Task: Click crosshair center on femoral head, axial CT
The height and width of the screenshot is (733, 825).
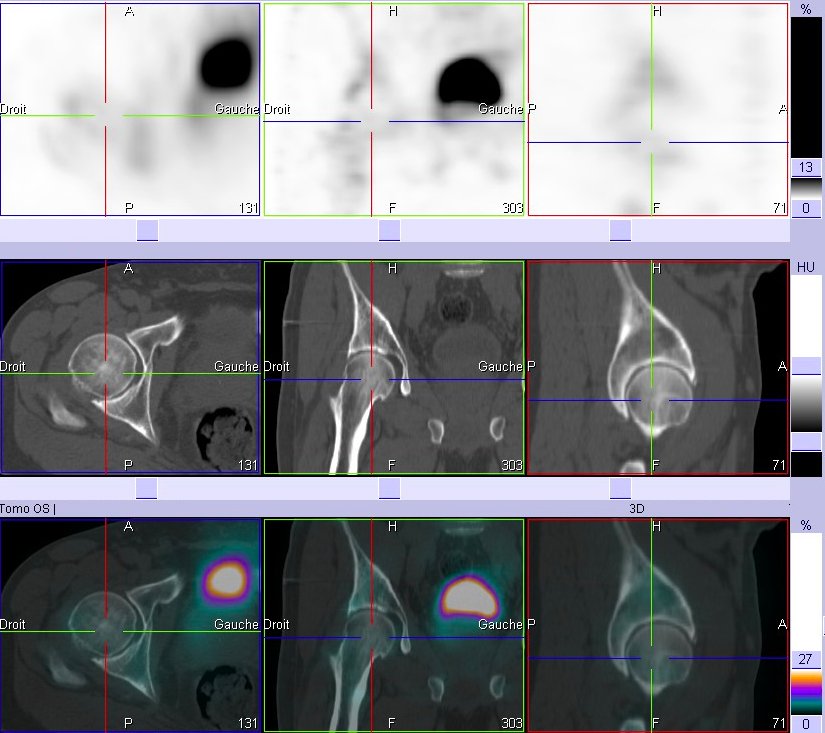Action: point(106,374)
